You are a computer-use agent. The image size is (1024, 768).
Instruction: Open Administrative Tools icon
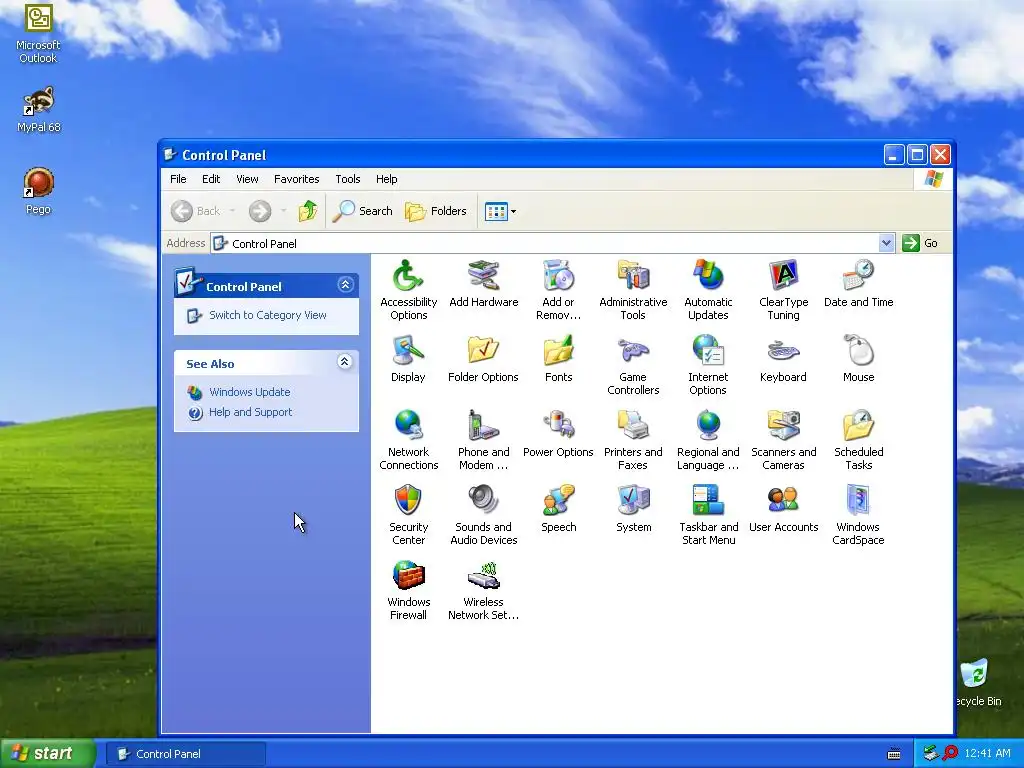(x=633, y=276)
